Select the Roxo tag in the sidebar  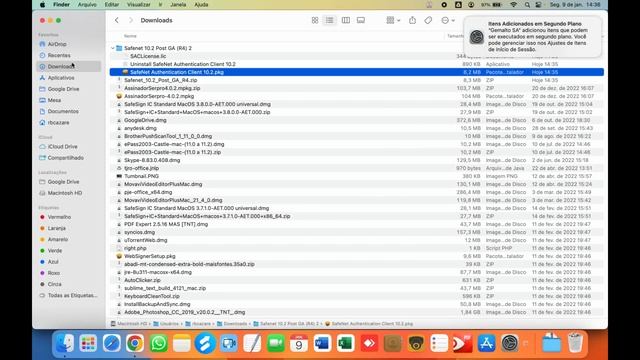[x=53, y=273]
